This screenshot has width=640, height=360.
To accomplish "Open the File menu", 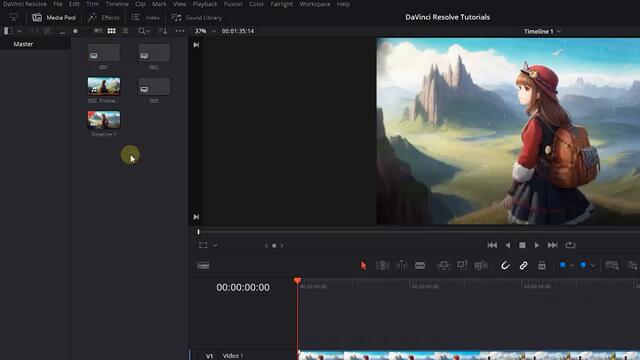I will coord(58,4).
